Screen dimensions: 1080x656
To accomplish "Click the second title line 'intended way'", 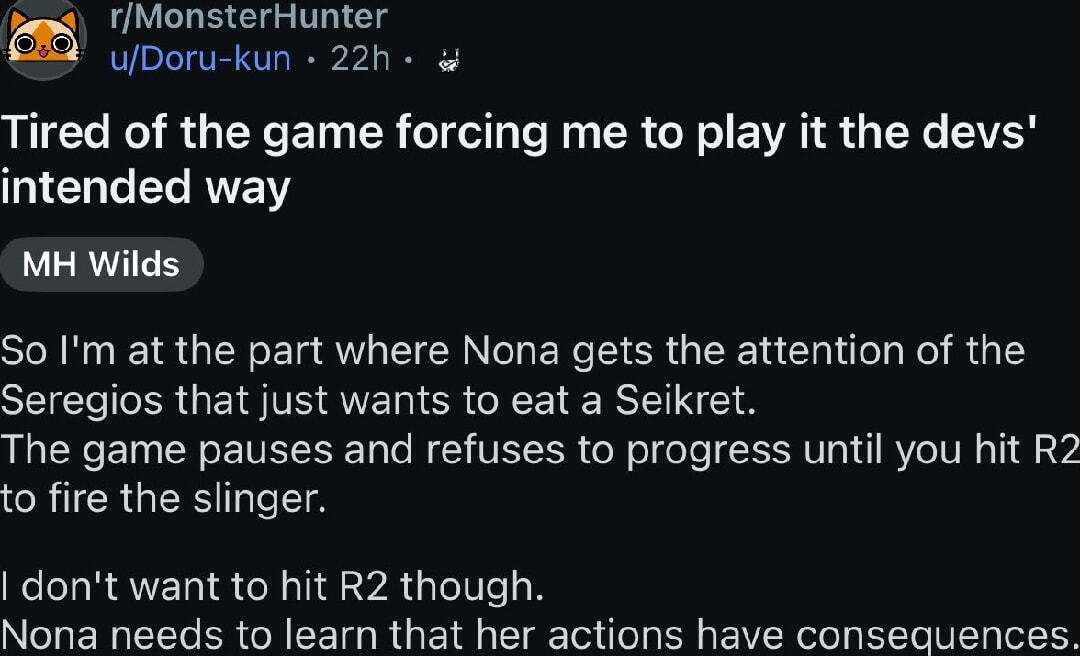I will [145, 187].
